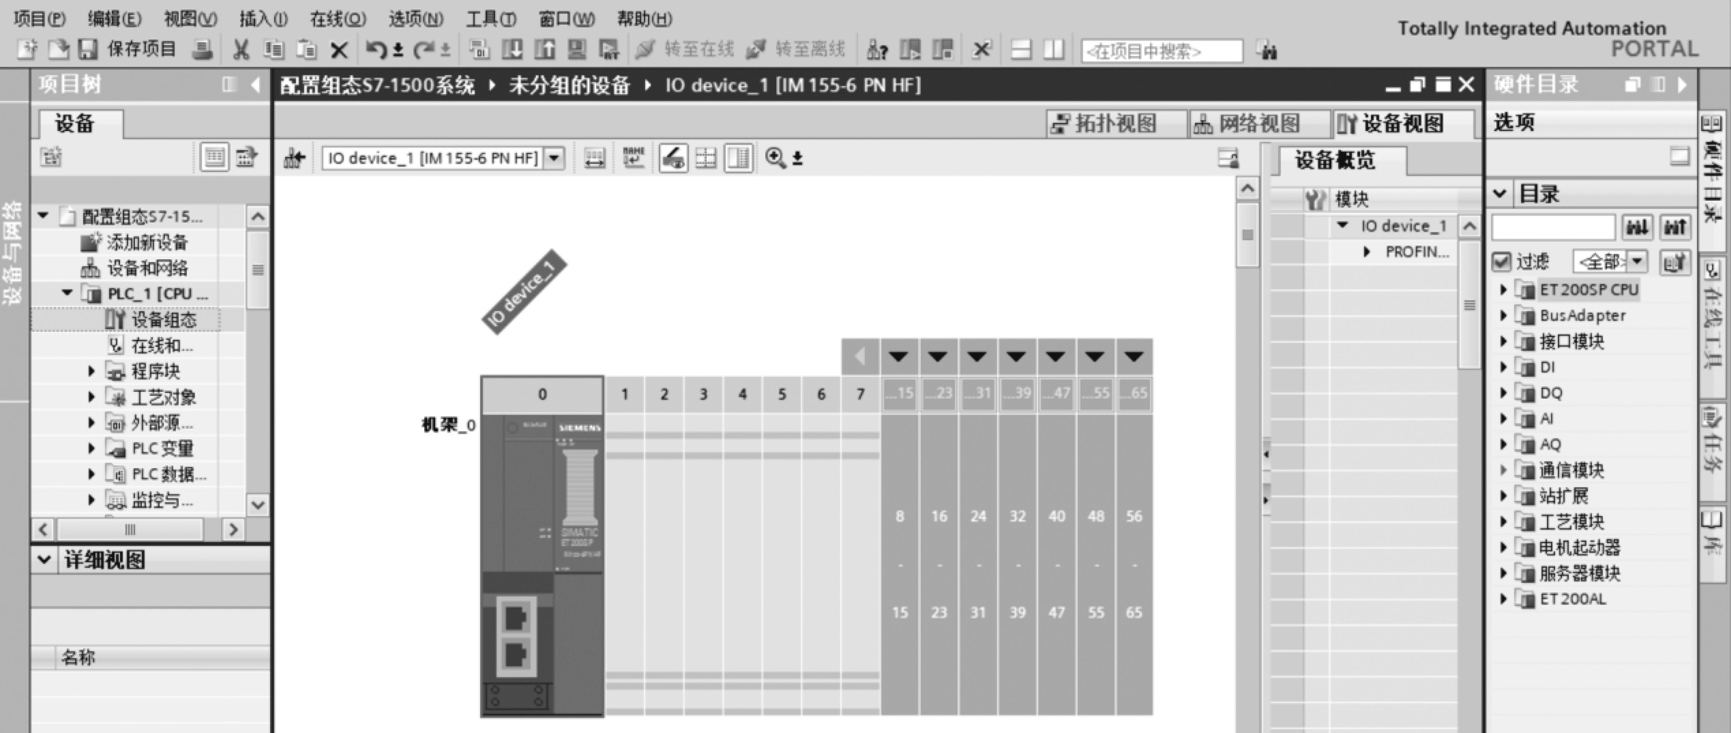Open the 项目 (P) menu
Screen dimensions: 1731x733
click(x=39, y=18)
